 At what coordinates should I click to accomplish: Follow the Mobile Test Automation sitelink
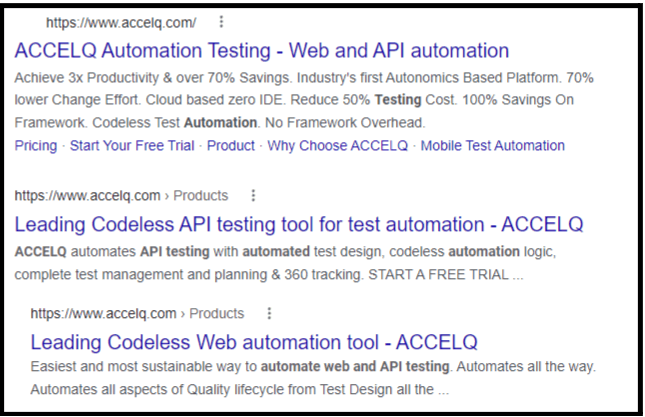(492, 146)
